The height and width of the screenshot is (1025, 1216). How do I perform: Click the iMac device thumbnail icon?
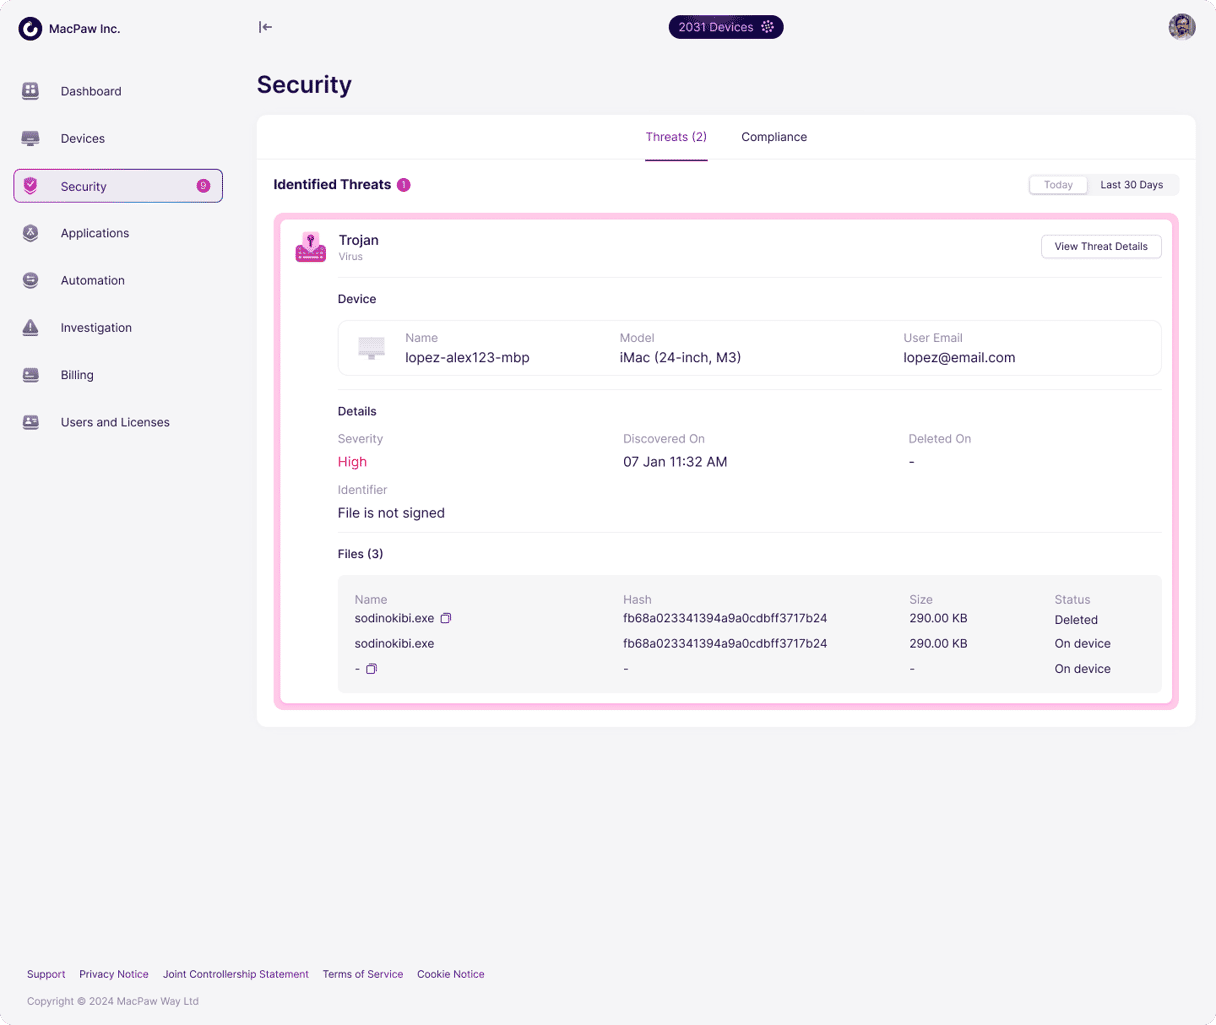(x=371, y=348)
